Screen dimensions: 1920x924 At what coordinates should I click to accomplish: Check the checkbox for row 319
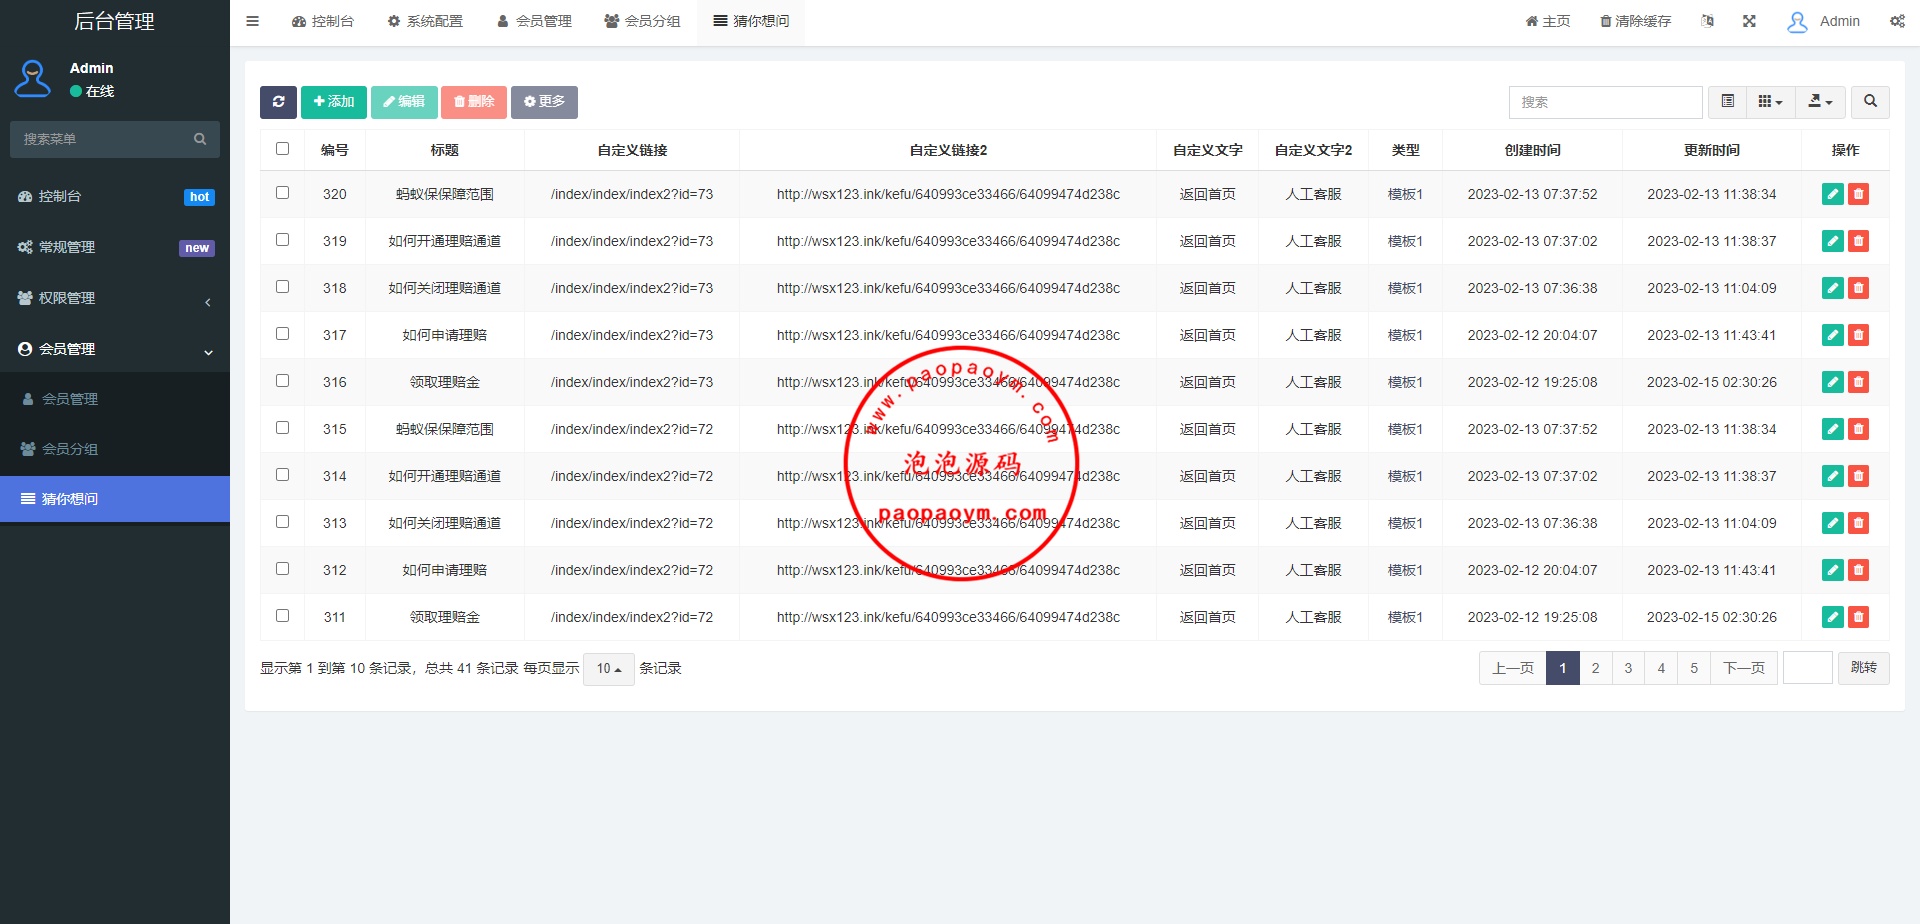[283, 240]
